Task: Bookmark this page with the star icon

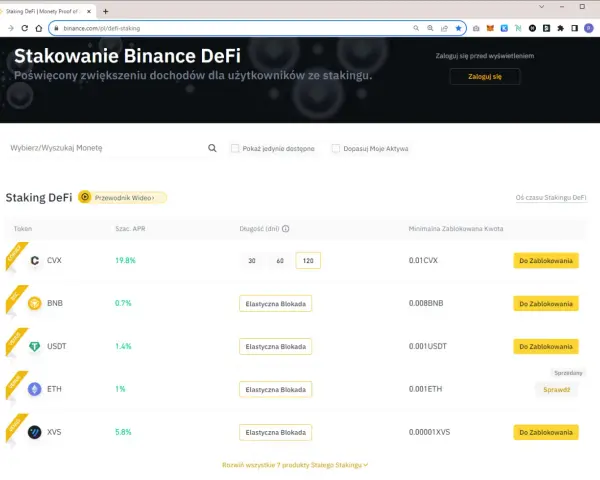Action: [458, 28]
